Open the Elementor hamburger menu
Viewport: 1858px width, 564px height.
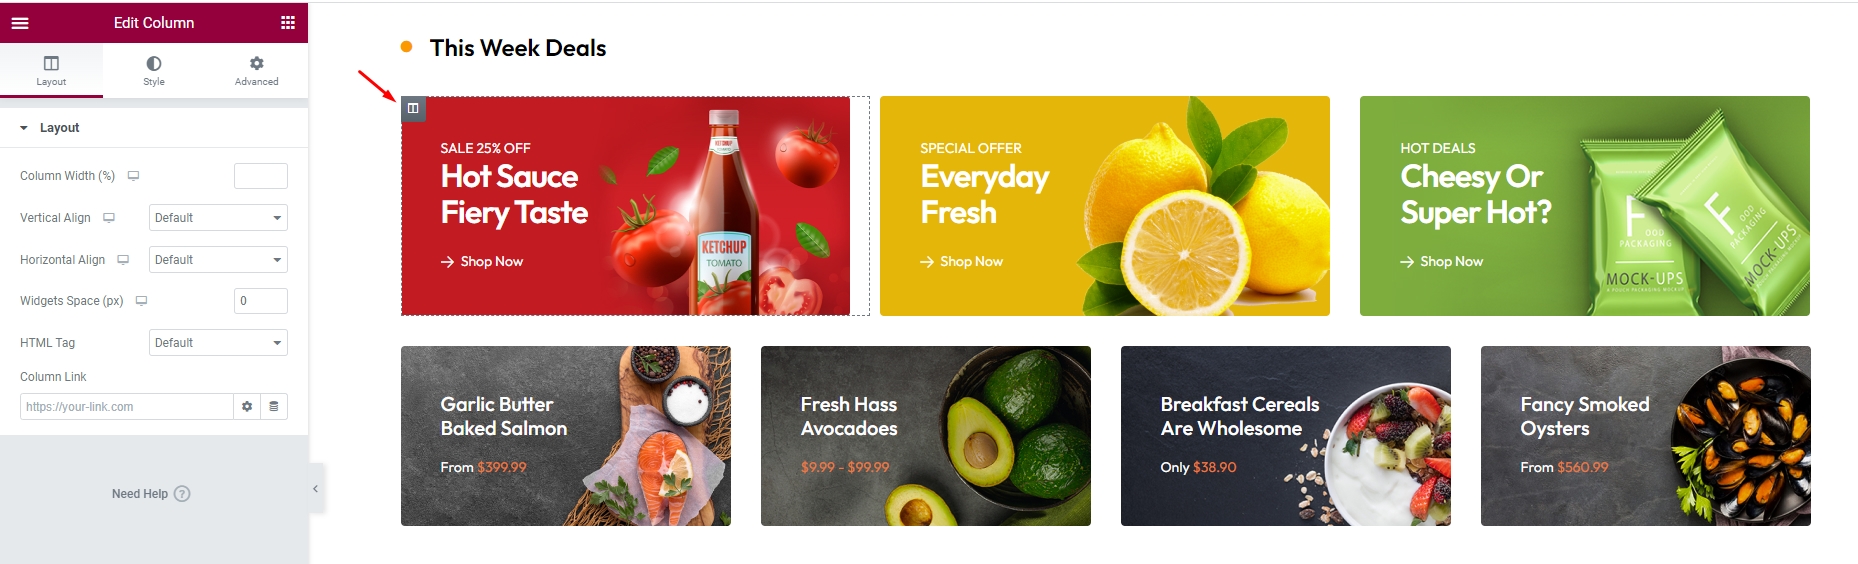pyautogui.click(x=20, y=22)
